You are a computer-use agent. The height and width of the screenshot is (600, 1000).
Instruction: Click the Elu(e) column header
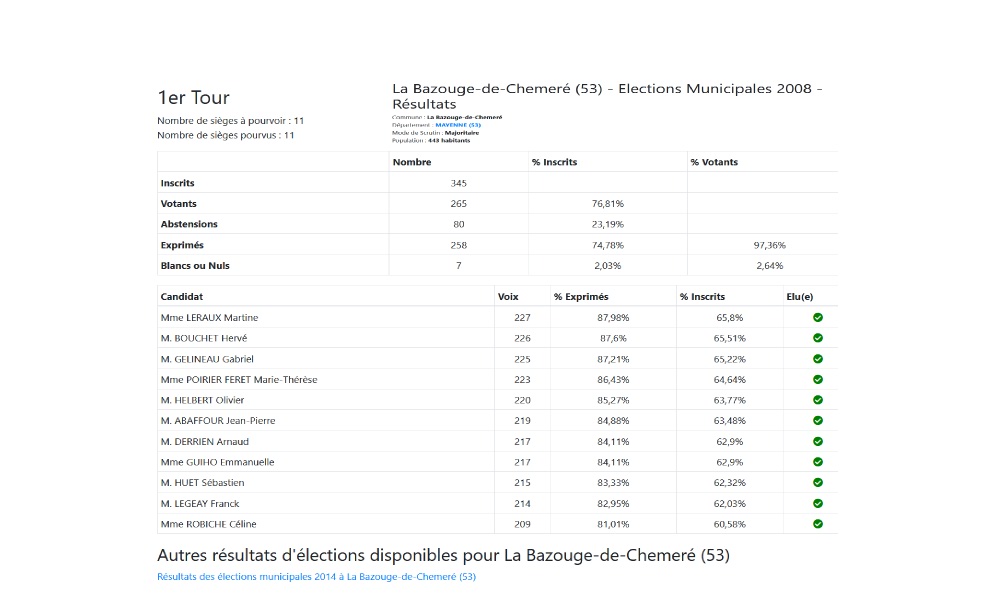pos(800,297)
